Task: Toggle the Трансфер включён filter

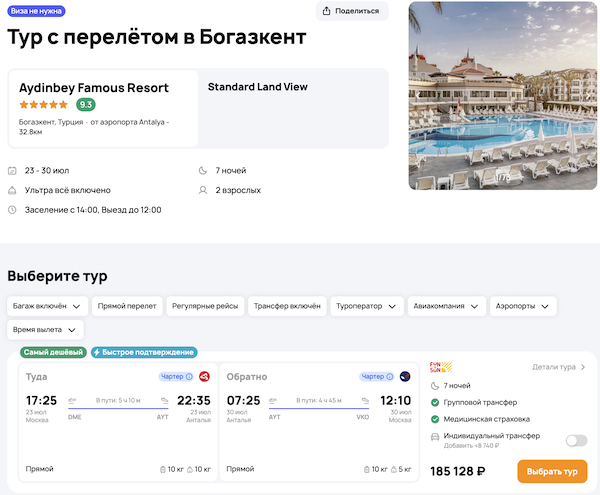Action: click(x=287, y=306)
